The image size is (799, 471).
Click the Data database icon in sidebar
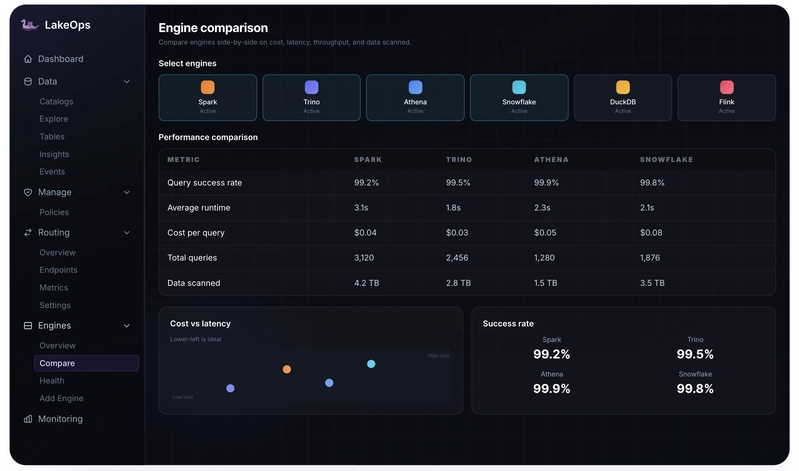(x=28, y=82)
